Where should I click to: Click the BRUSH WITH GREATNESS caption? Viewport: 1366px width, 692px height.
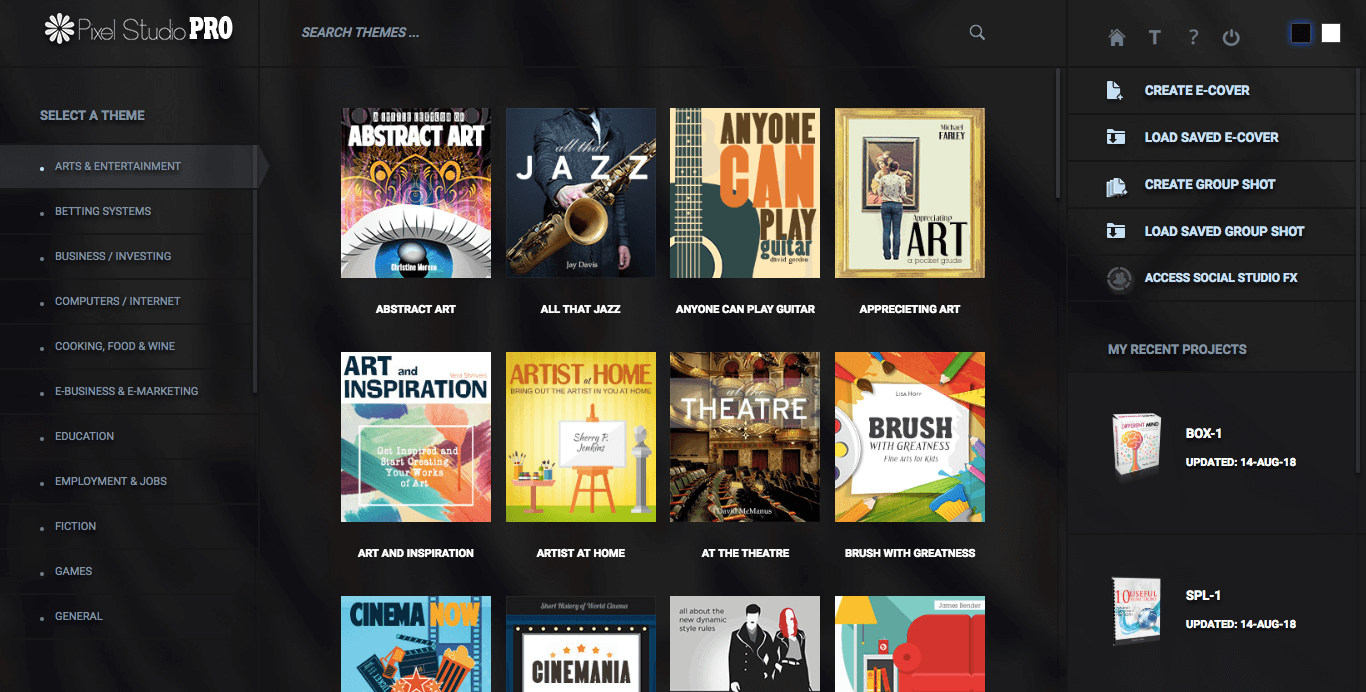910,553
